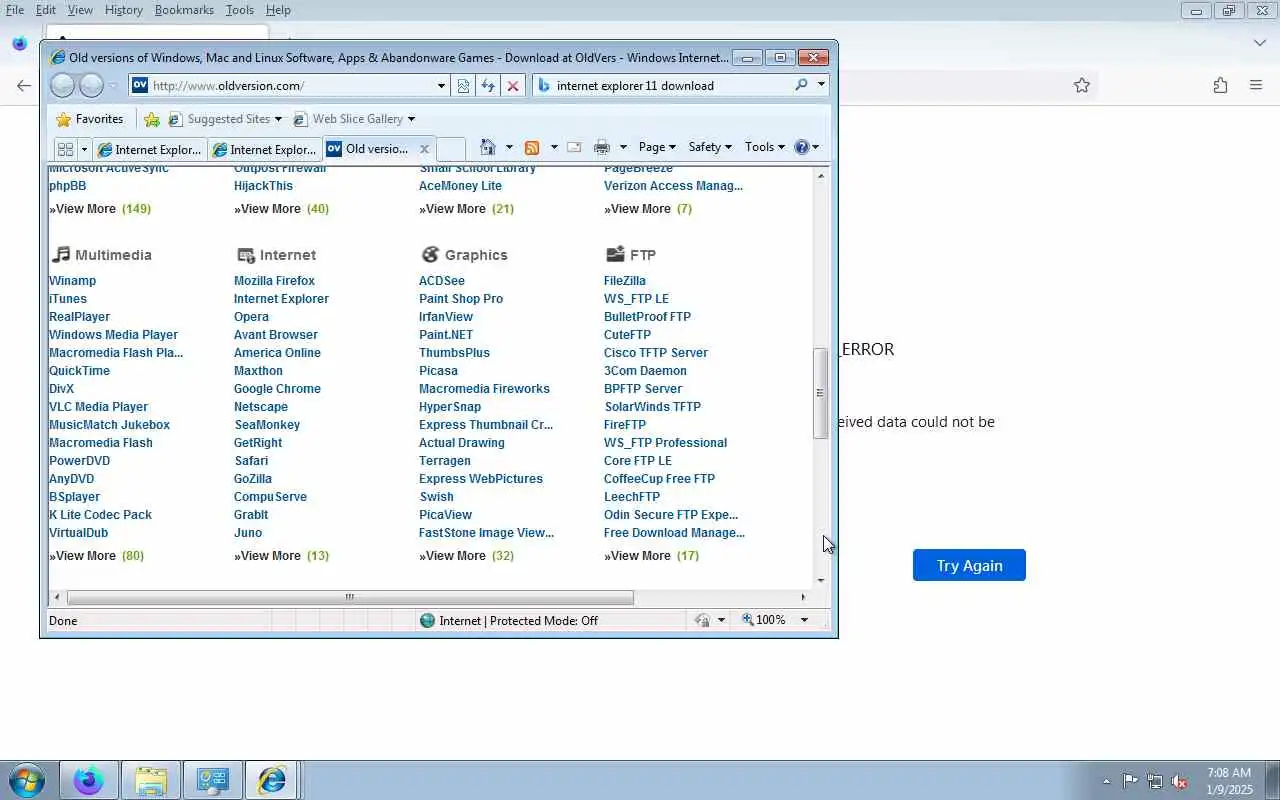Open the Windows Start button
The image size is (1280, 800).
click(27, 780)
